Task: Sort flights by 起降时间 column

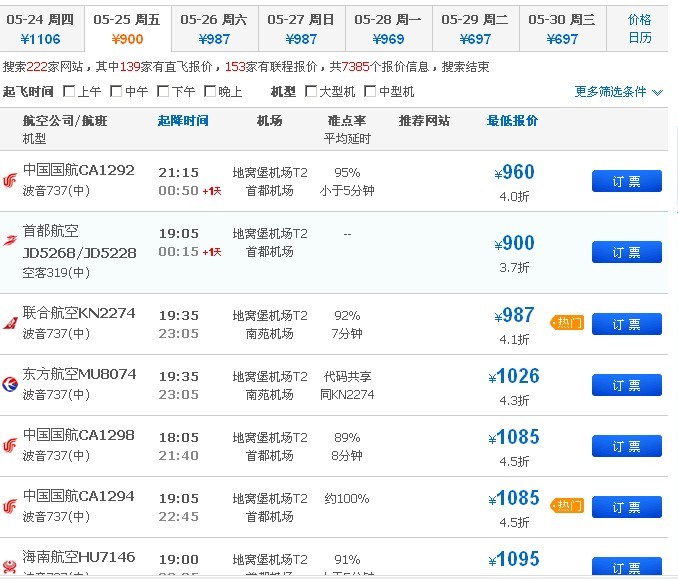Action: coord(183,121)
